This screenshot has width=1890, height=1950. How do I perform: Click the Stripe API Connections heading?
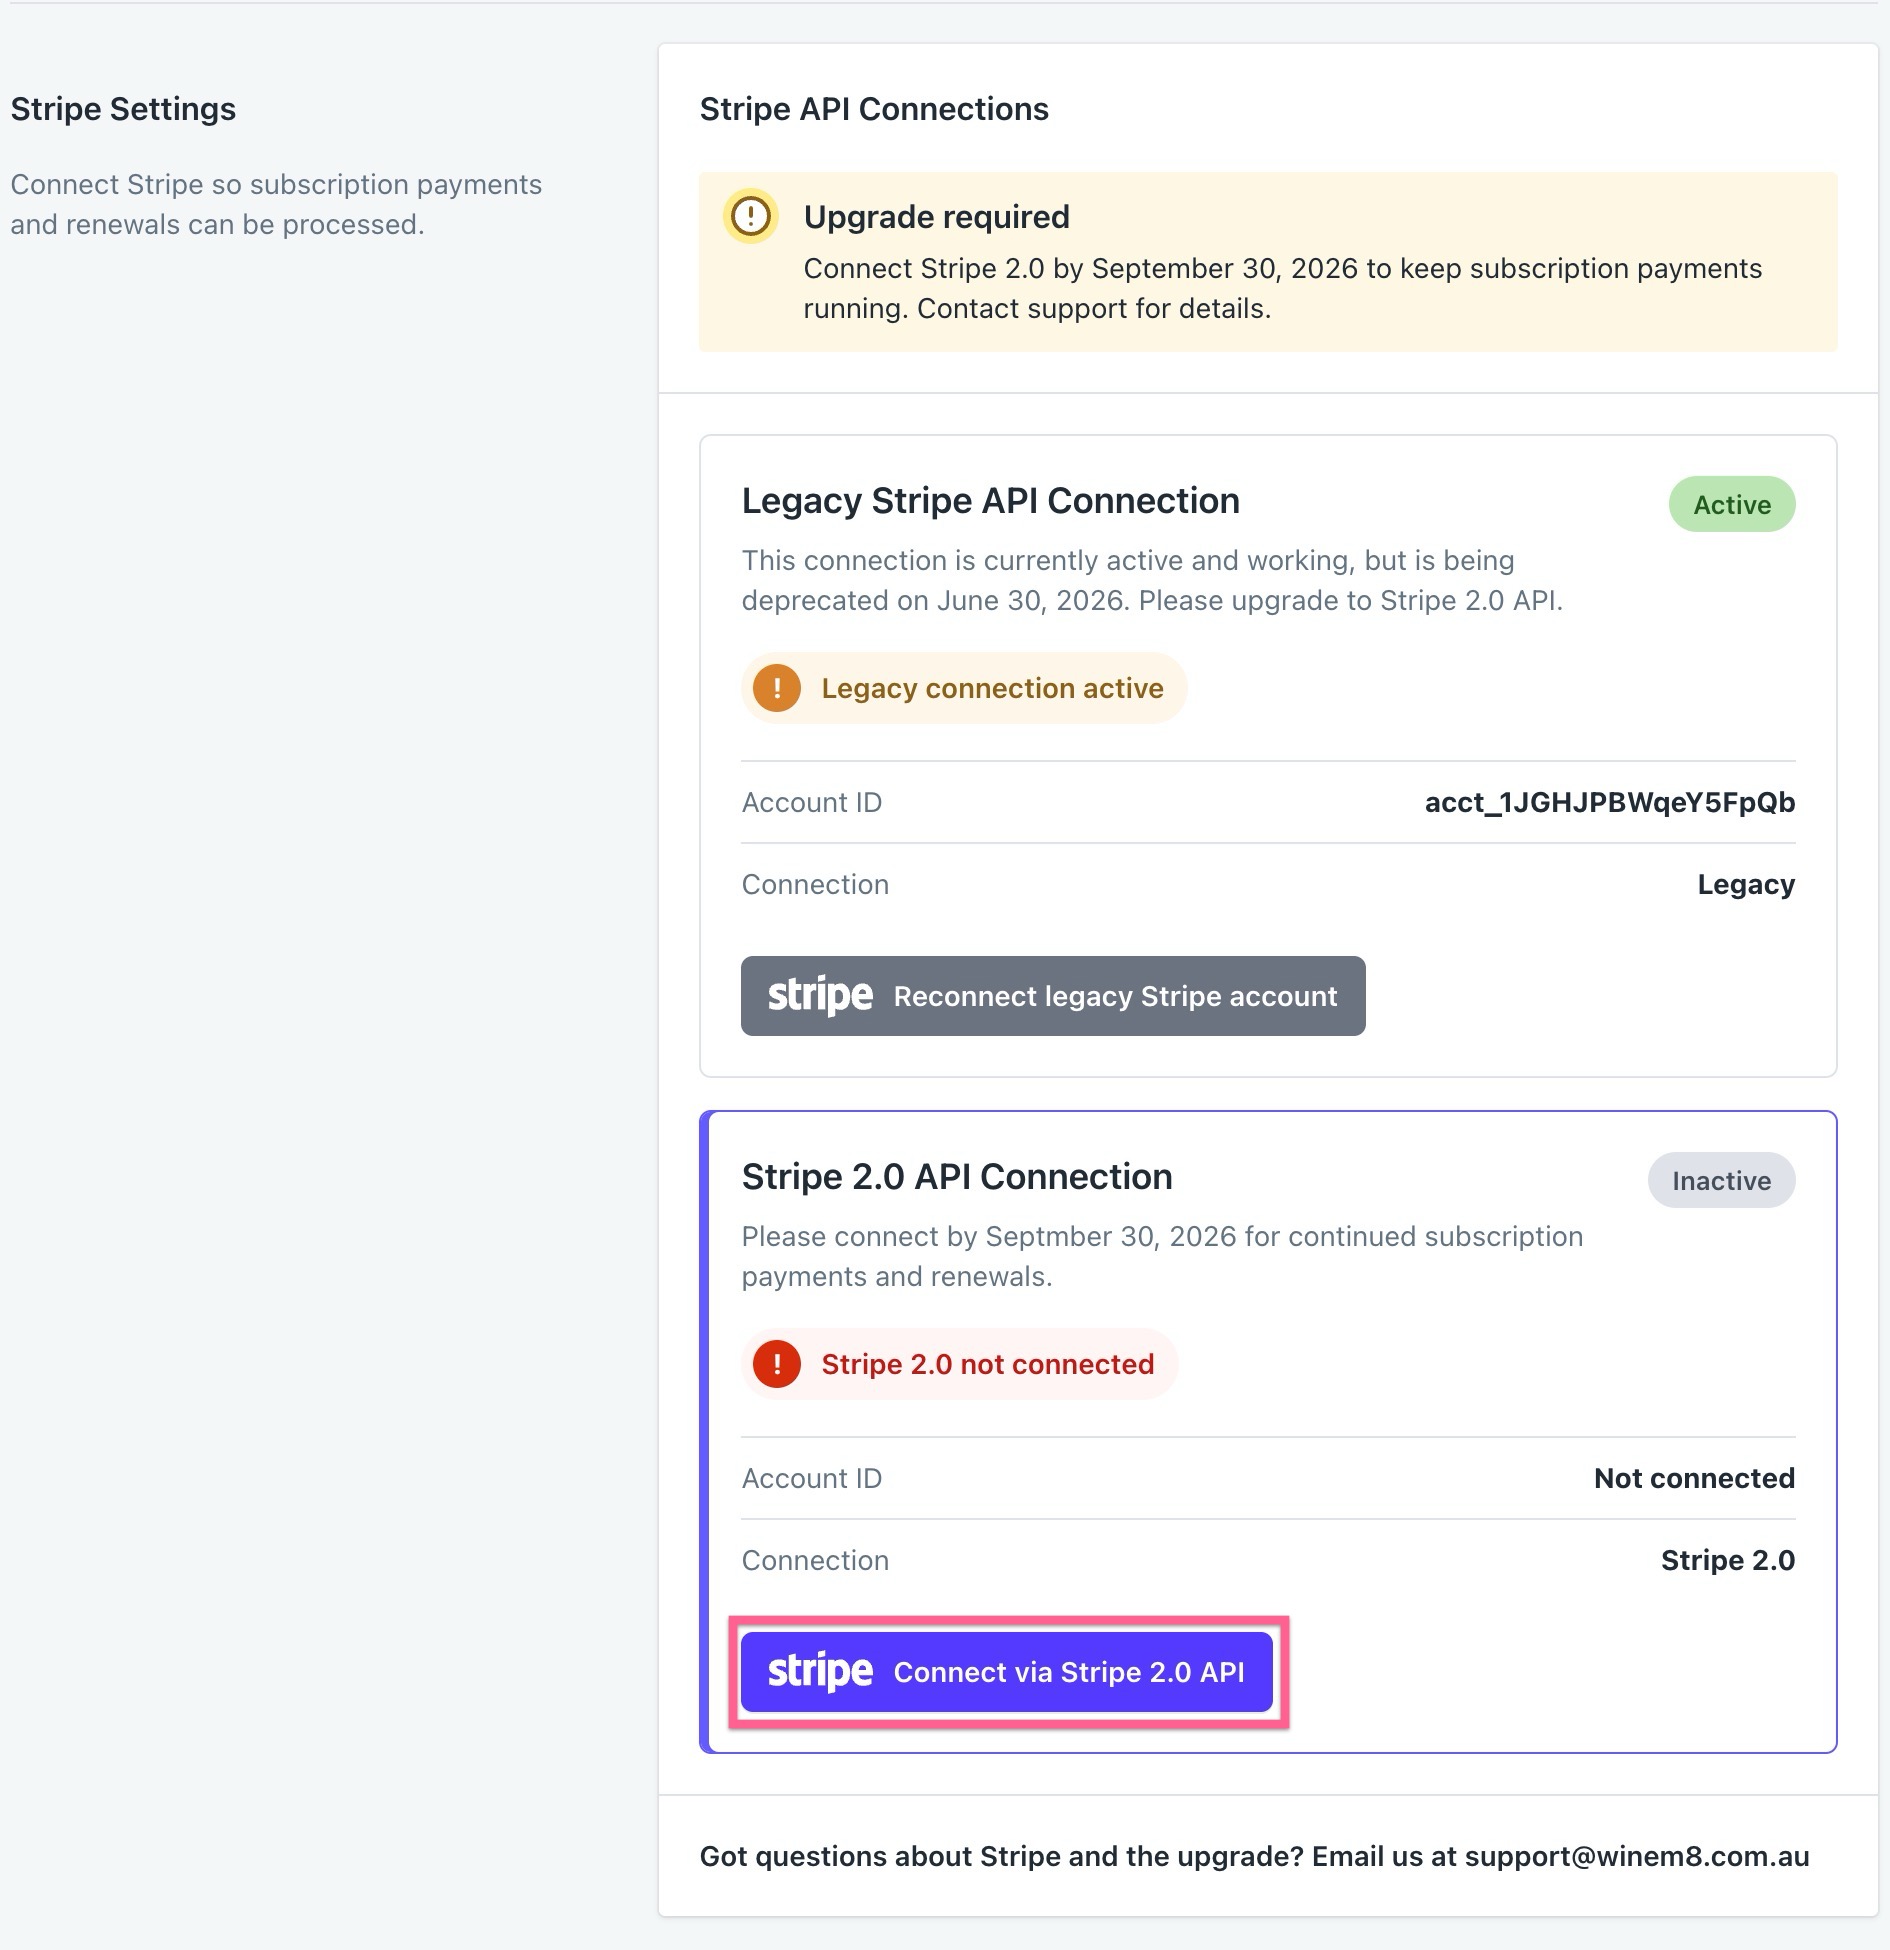point(874,108)
